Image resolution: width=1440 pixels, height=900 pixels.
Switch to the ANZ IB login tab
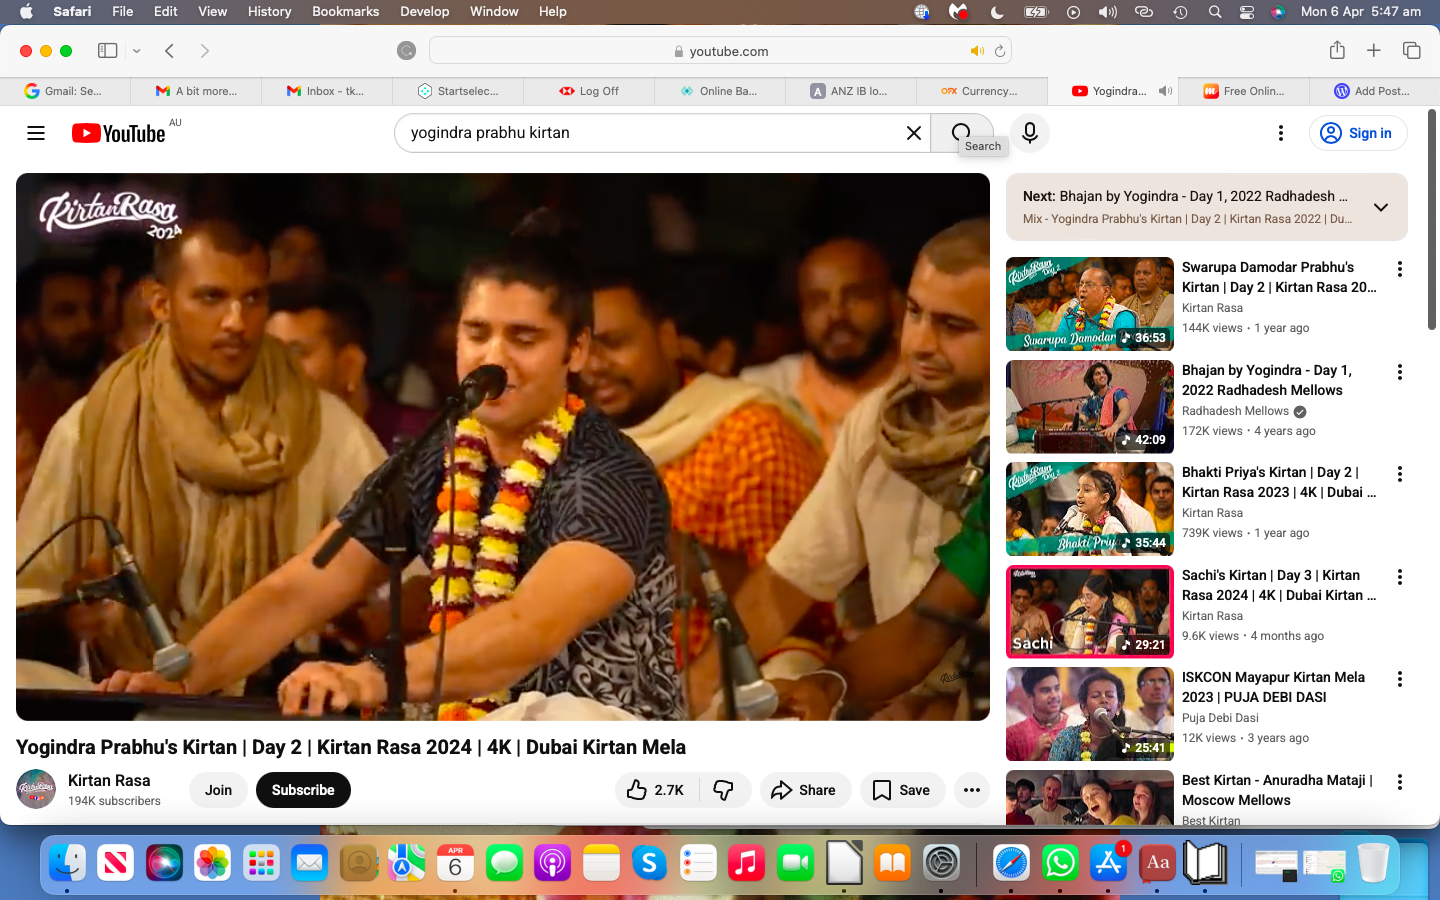850,91
